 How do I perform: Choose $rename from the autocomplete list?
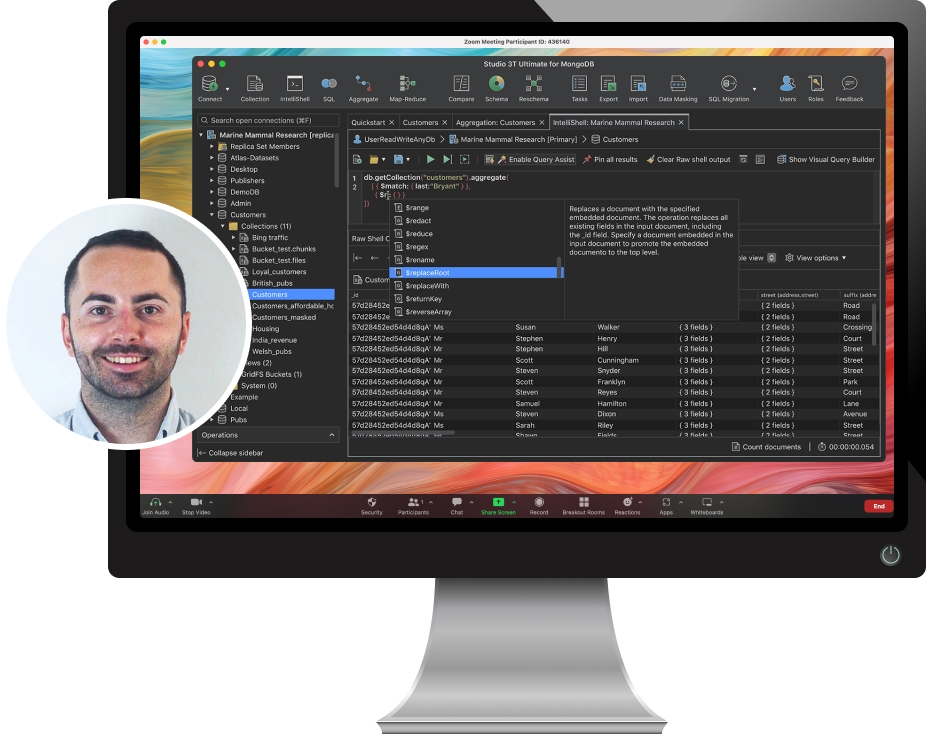coord(475,260)
